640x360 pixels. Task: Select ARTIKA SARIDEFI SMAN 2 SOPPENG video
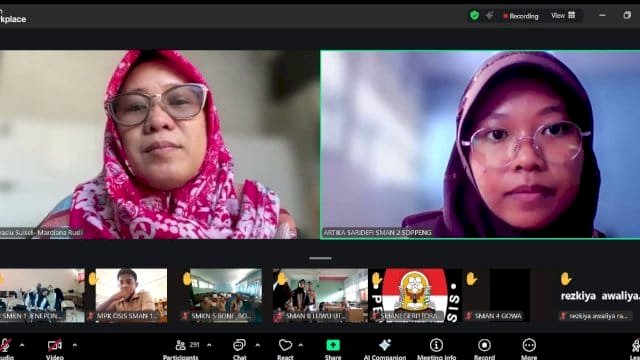click(x=480, y=144)
